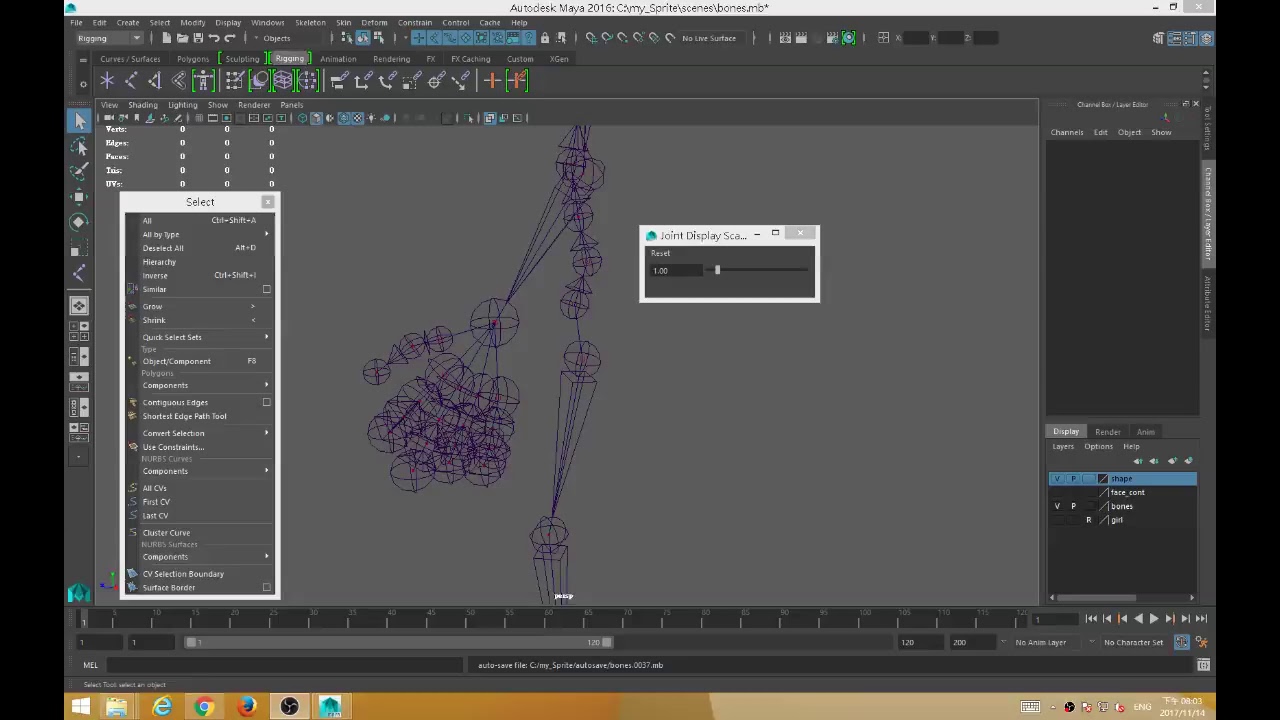Select the arrow Select tool in toolbox
Image resolution: width=1280 pixels, height=720 pixels.
(x=80, y=121)
